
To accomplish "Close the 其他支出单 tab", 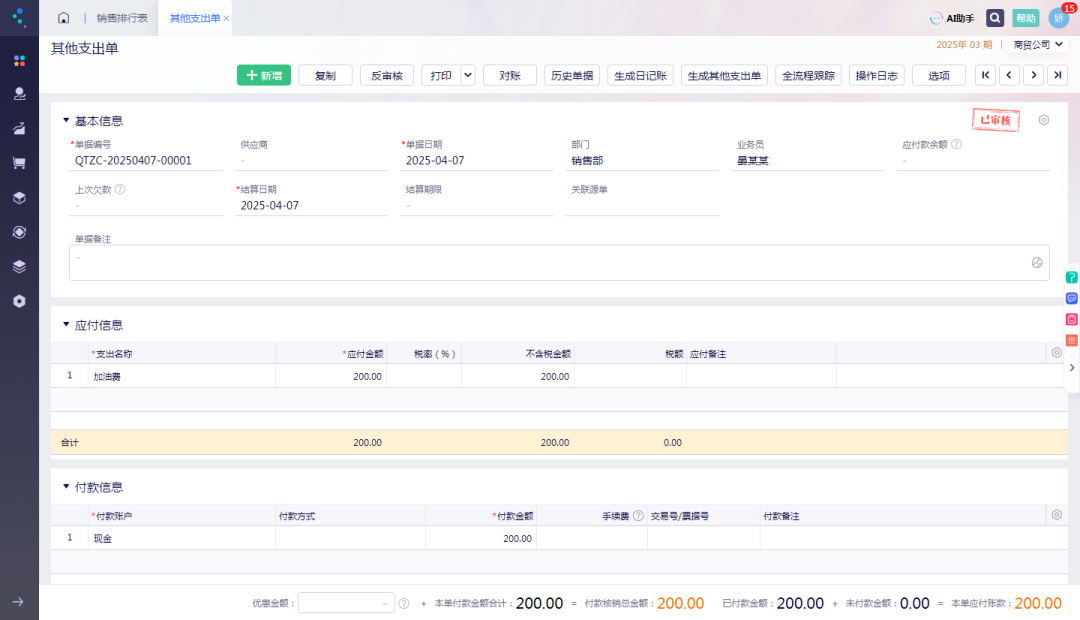I will pos(226,19).
